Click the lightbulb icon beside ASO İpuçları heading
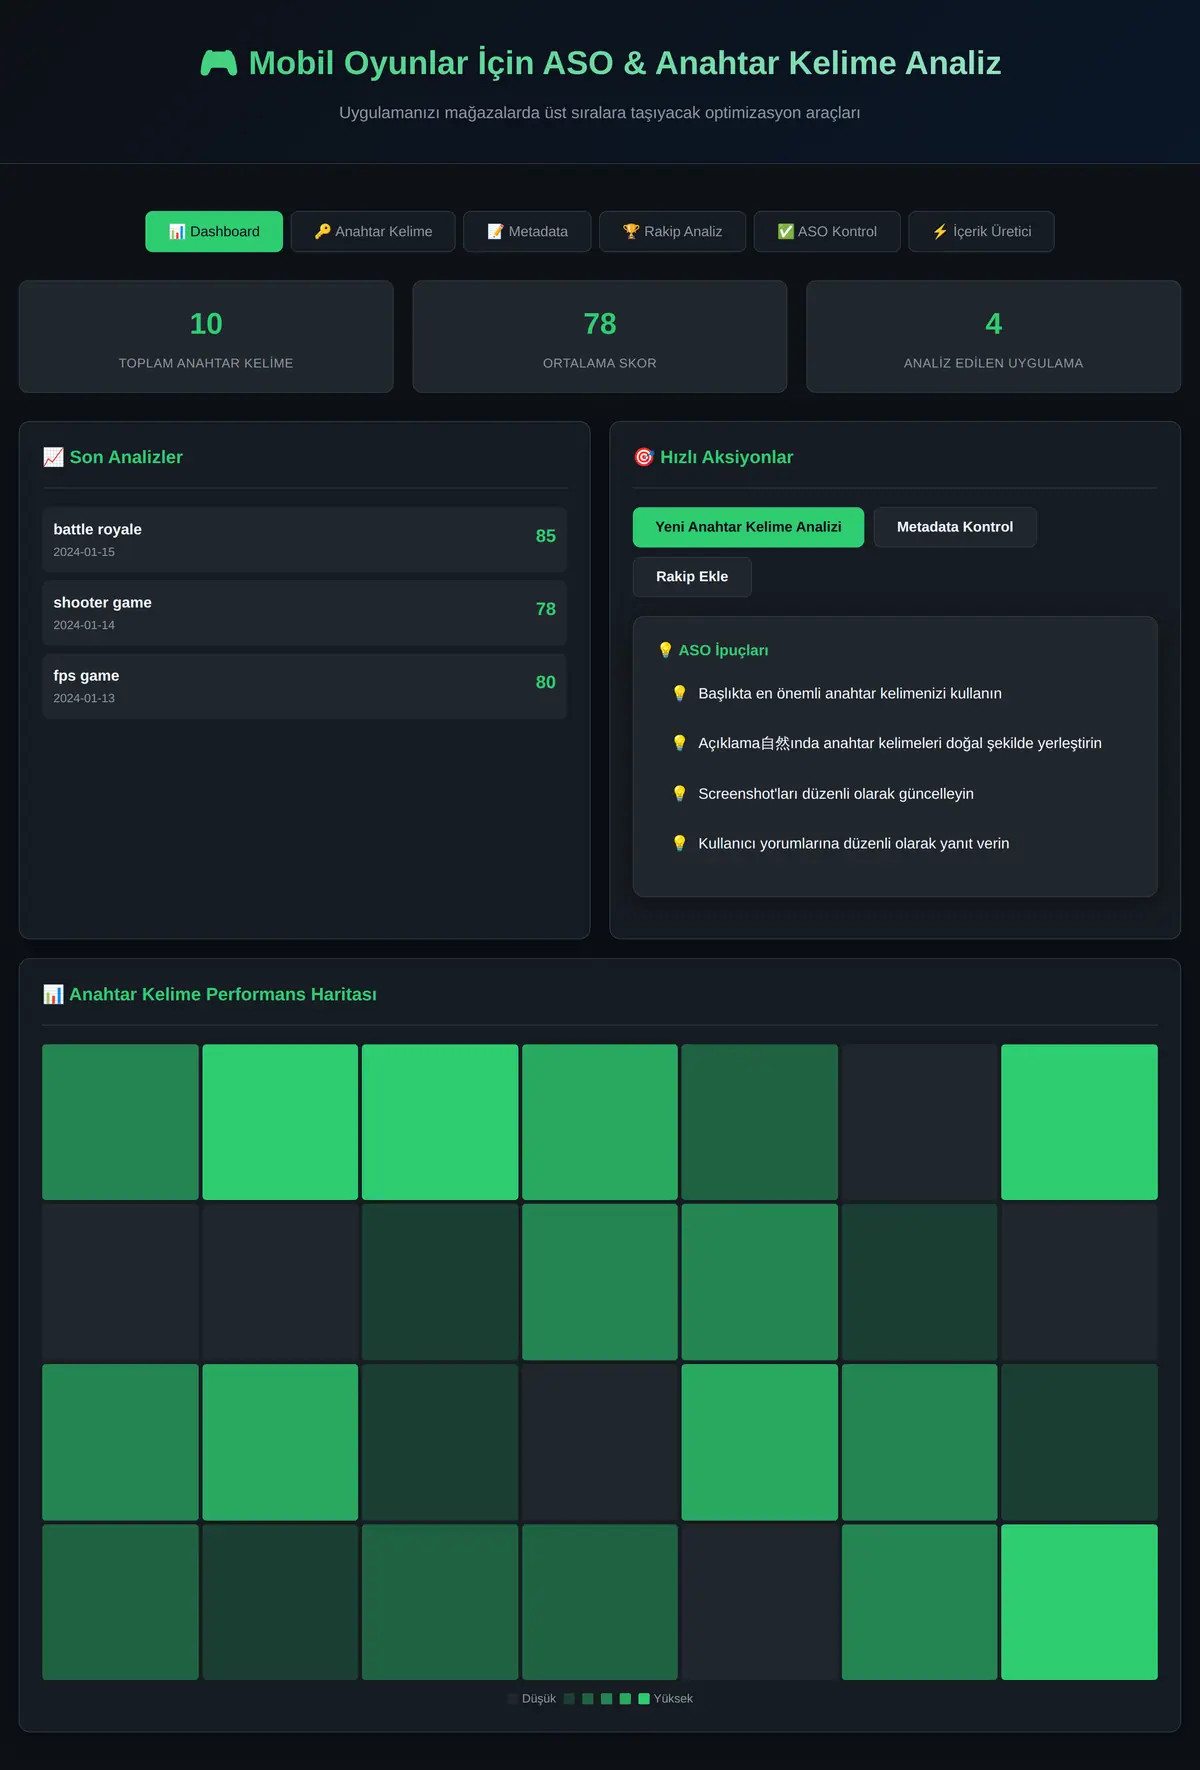 coord(666,650)
